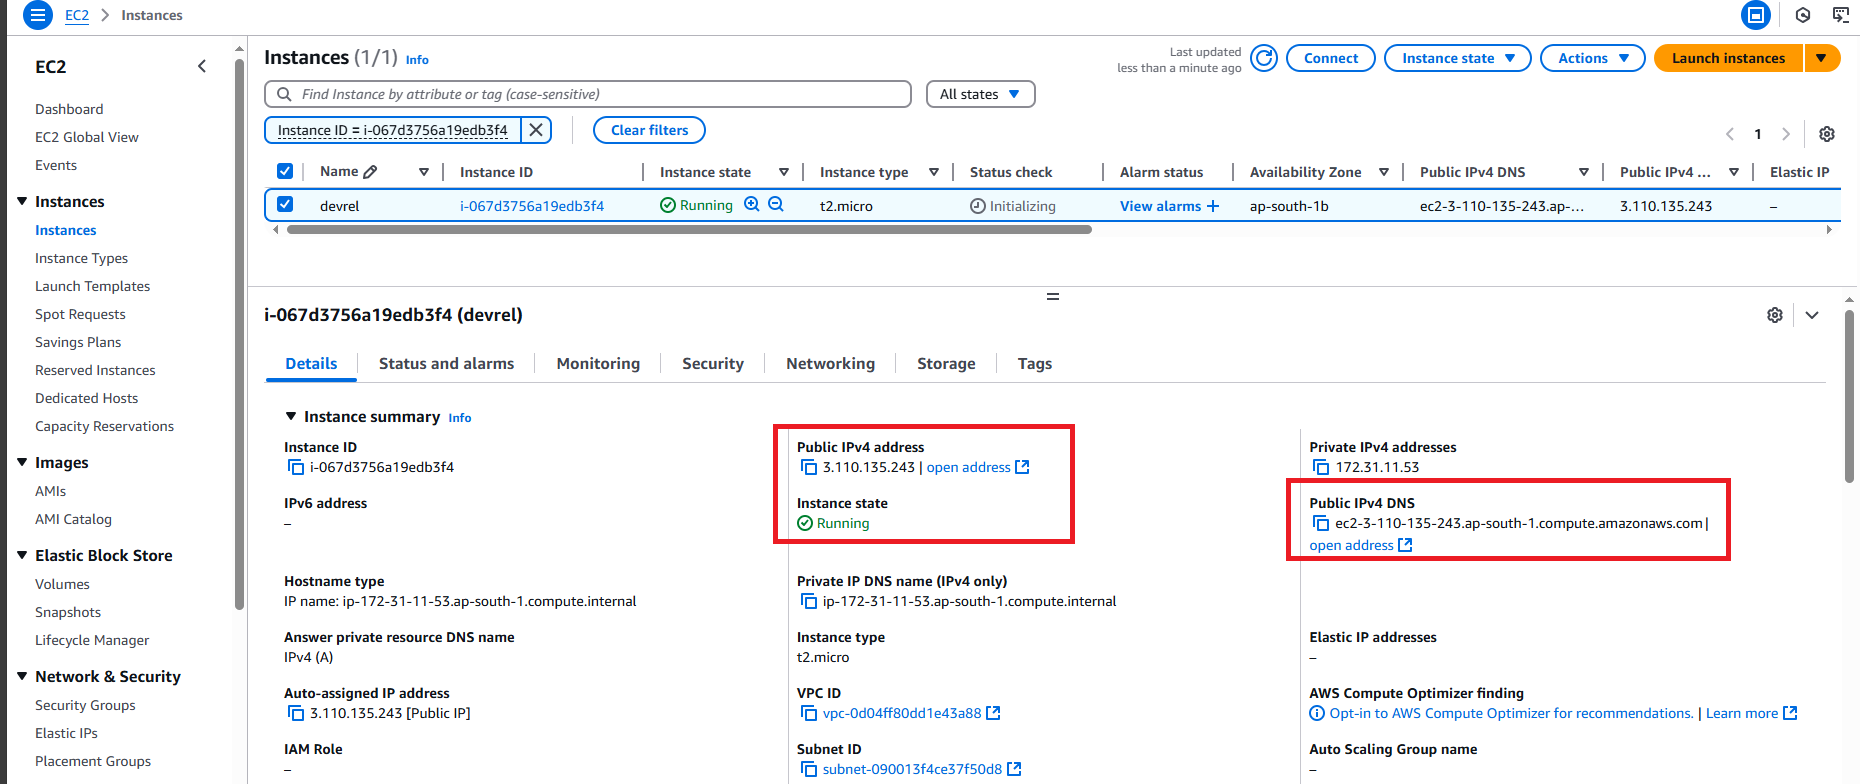Add alarm with plus icon by View alarms
Screen dimensions: 1860x784
1213,206
